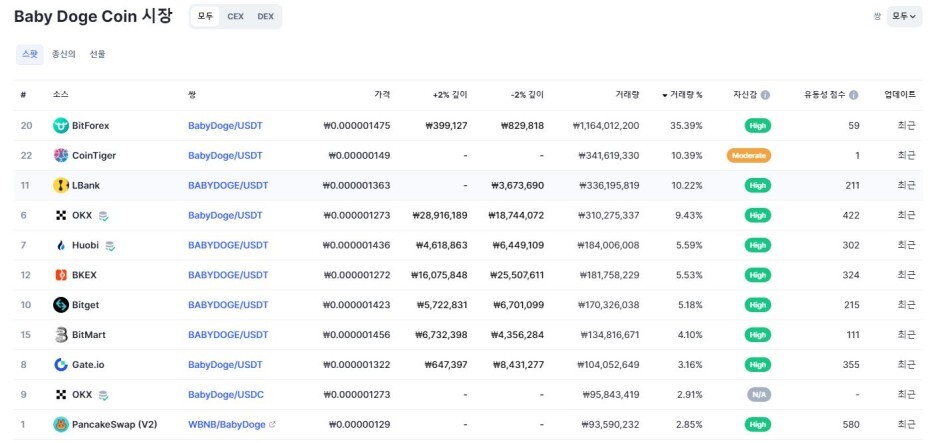Open BabyDoge/USDC pair link
Viewport: 936px width, 443px height.
(x=226, y=395)
